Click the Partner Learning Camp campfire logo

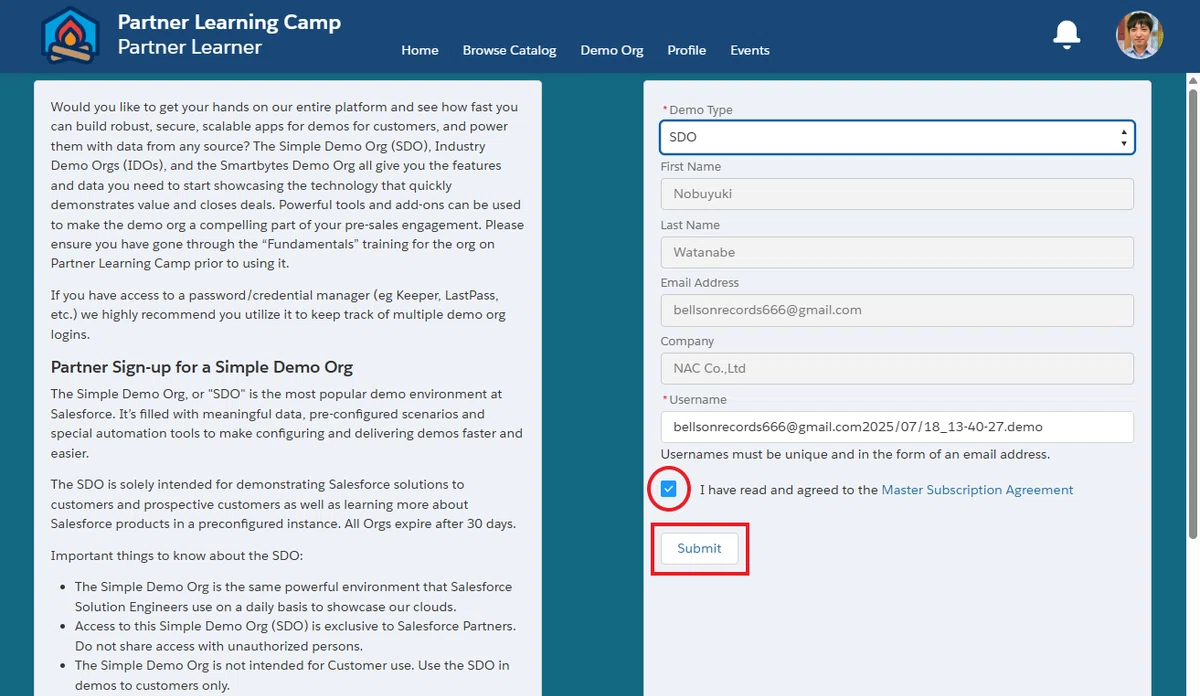[x=70, y=36]
